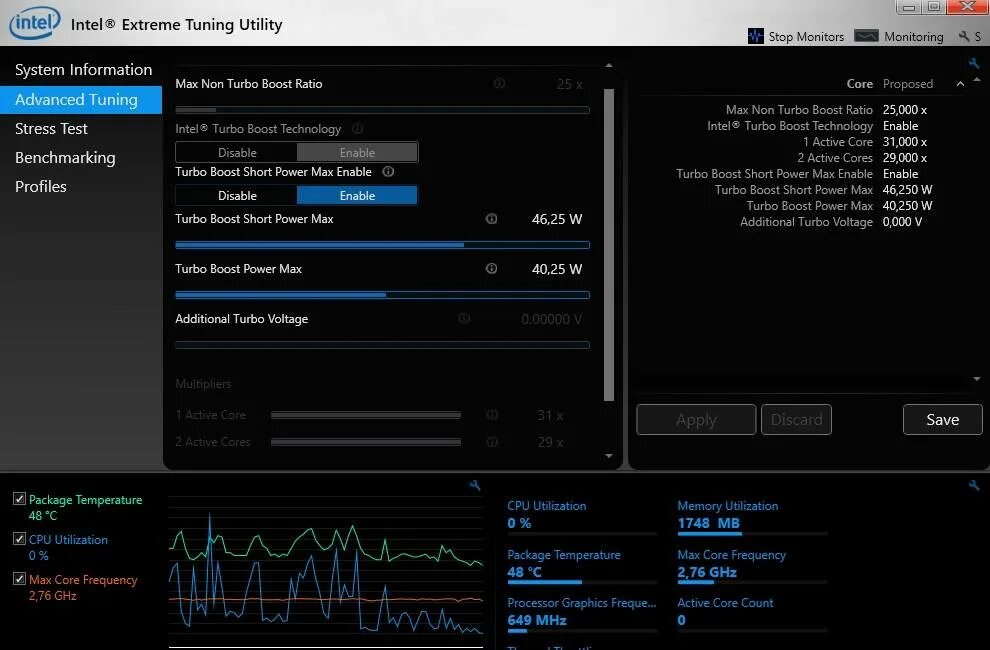Click the Core column header
This screenshot has width=990, height=650.
tap(859, 83)
